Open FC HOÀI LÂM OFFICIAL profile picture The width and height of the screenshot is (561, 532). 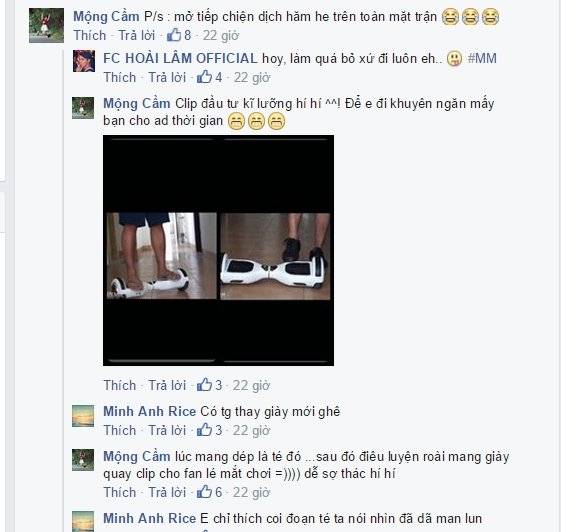coord(84,61)
